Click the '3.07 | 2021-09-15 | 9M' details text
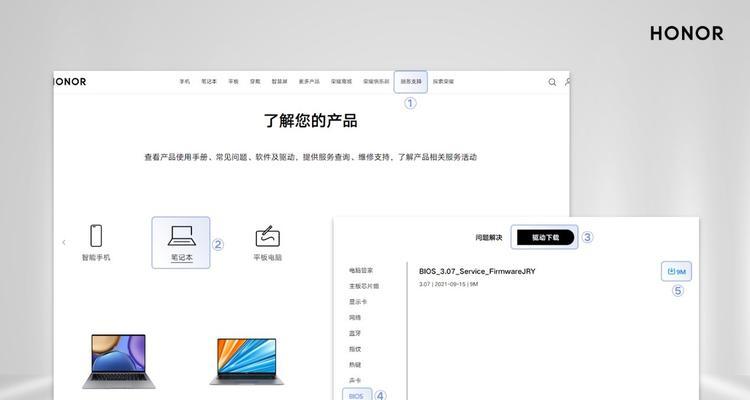This screenshot has width=750, height=400. [449, 284]
